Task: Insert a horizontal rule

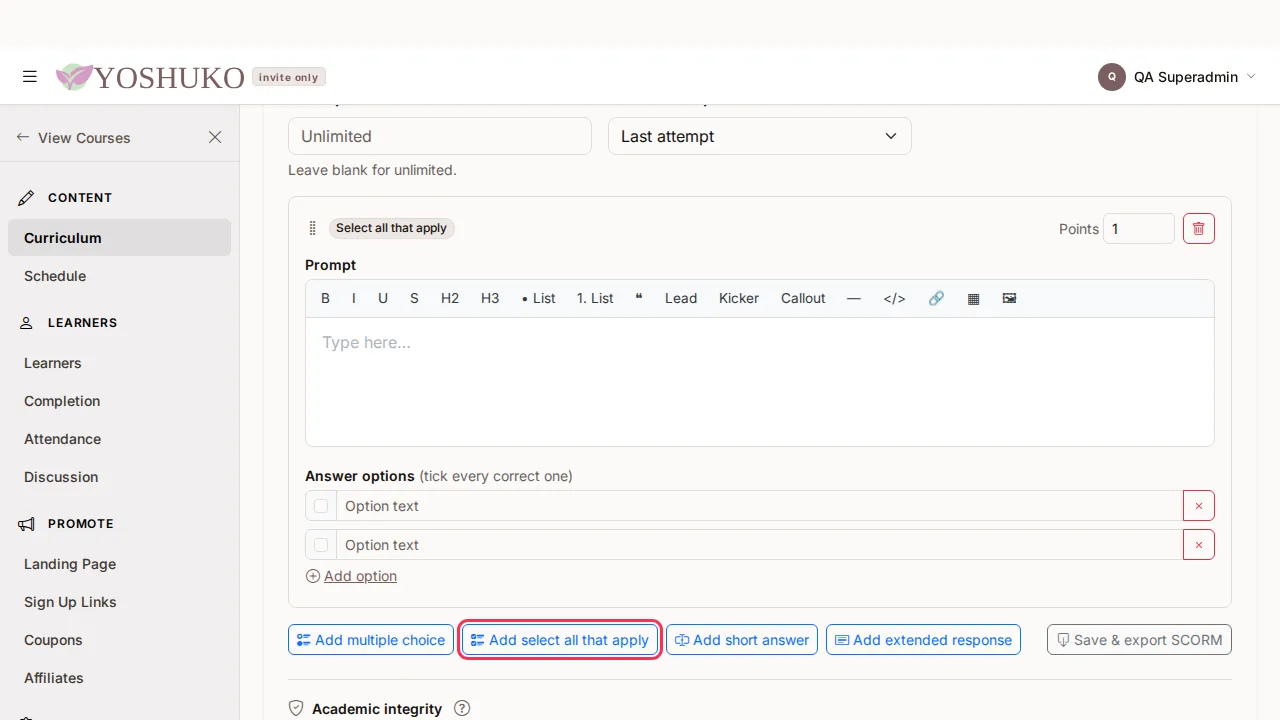Action: 853,298
